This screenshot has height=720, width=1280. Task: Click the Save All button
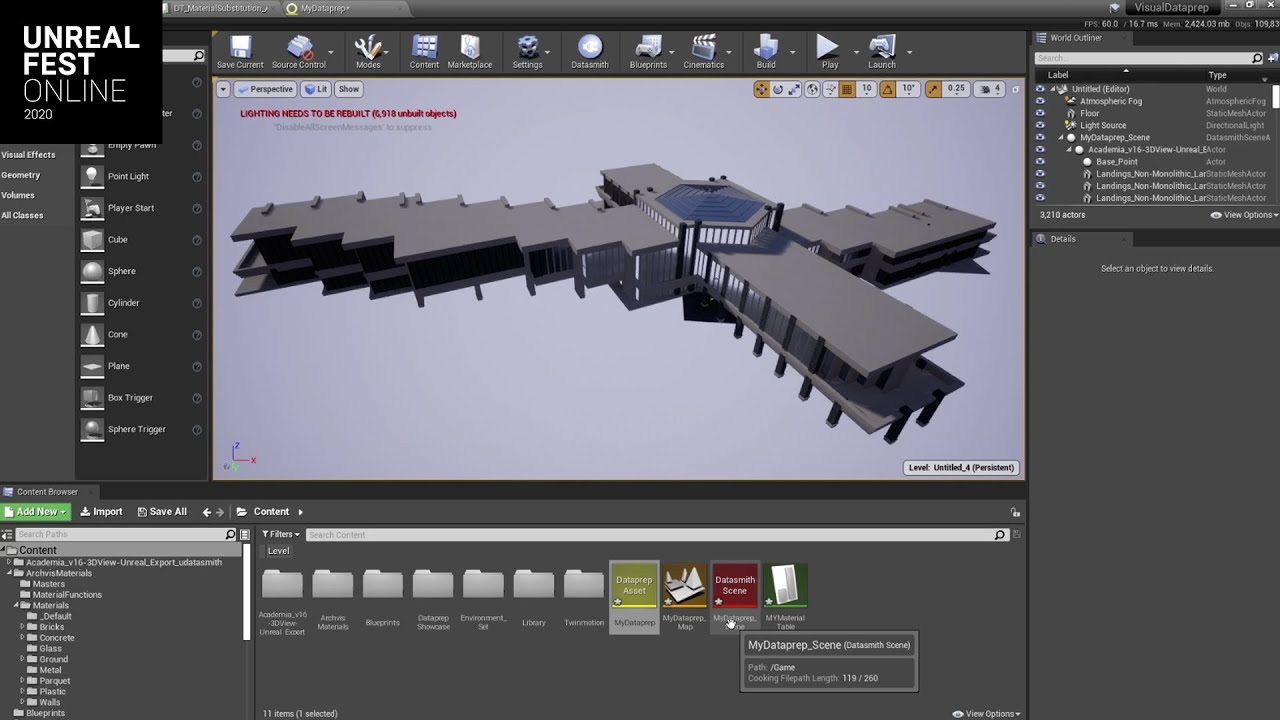[161, 512]
